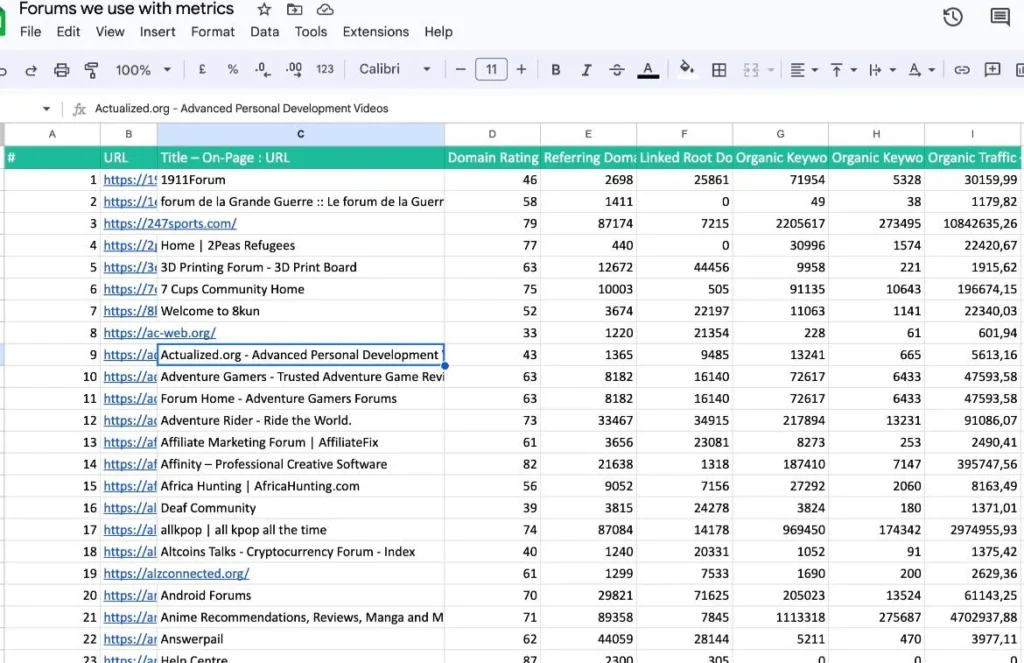Expand merge cells options arrow
1024x663 pixels.
pos(771,70)
